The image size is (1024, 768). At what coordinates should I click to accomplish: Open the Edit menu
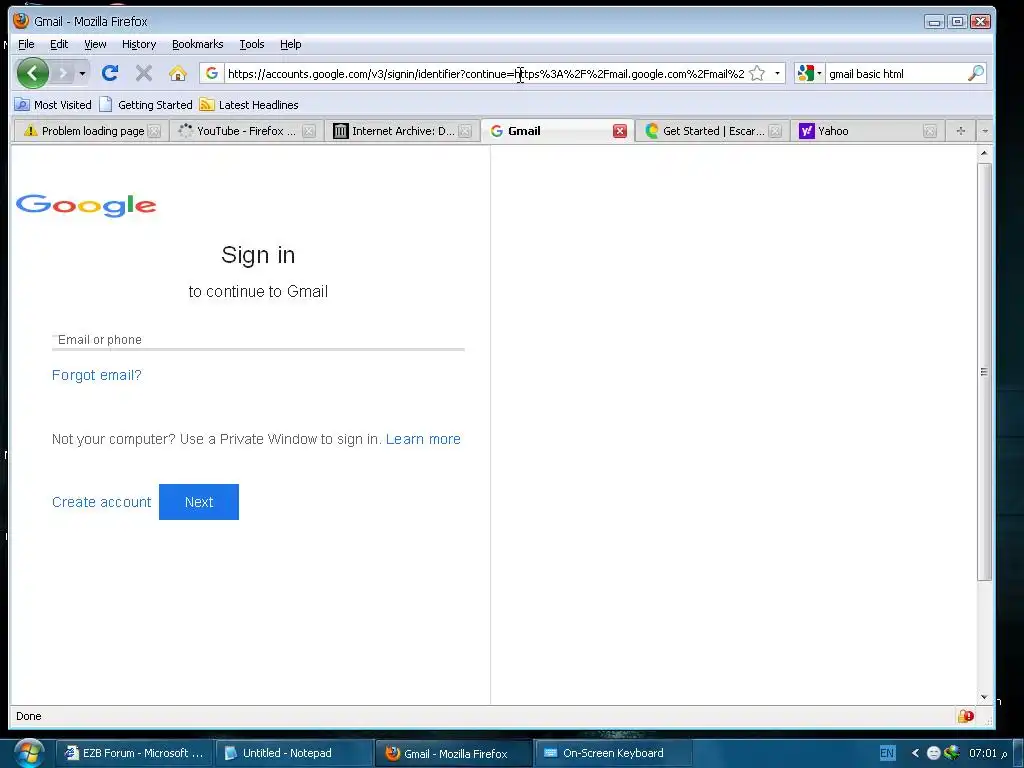point(59,44)
